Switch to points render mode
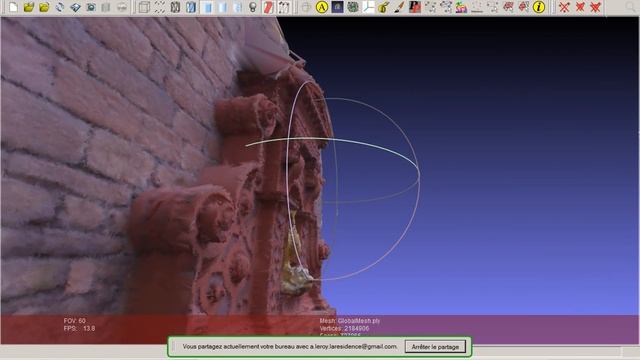This screenshot has height=360, width=640. click(x=160, y=7)
